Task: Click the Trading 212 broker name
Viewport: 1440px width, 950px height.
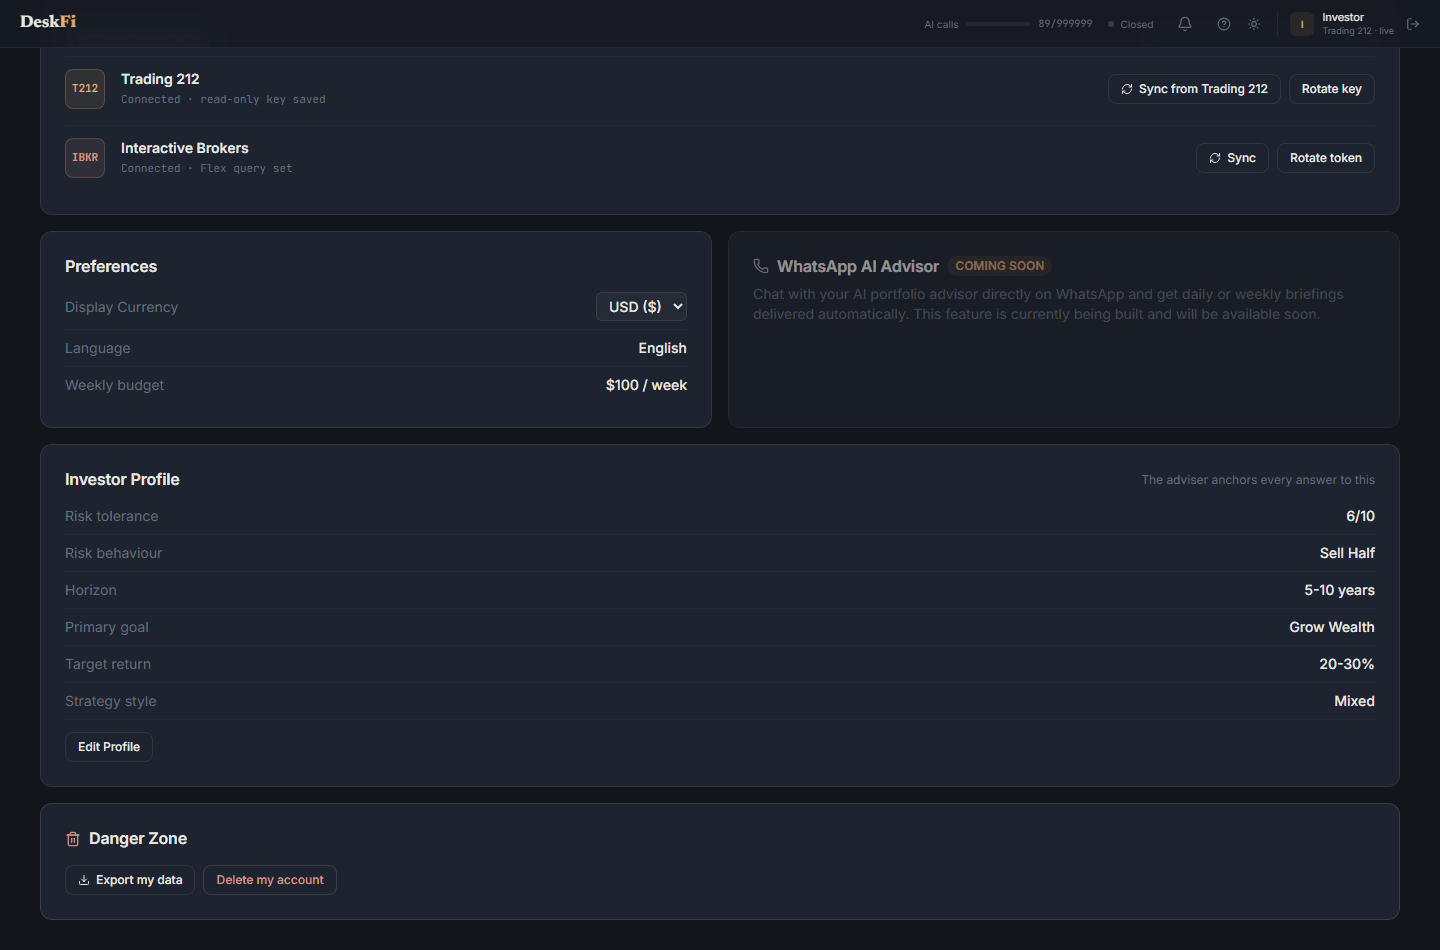Action: [160, 79]
